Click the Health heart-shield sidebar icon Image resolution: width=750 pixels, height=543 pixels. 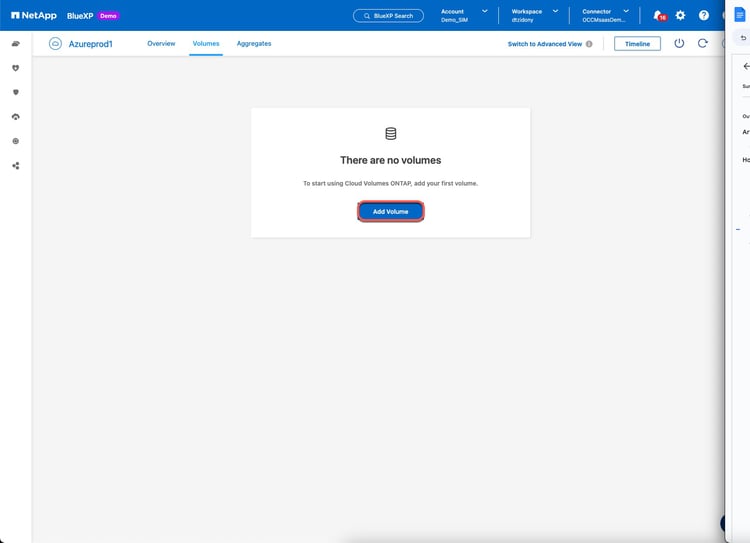(x=16, y=68)
